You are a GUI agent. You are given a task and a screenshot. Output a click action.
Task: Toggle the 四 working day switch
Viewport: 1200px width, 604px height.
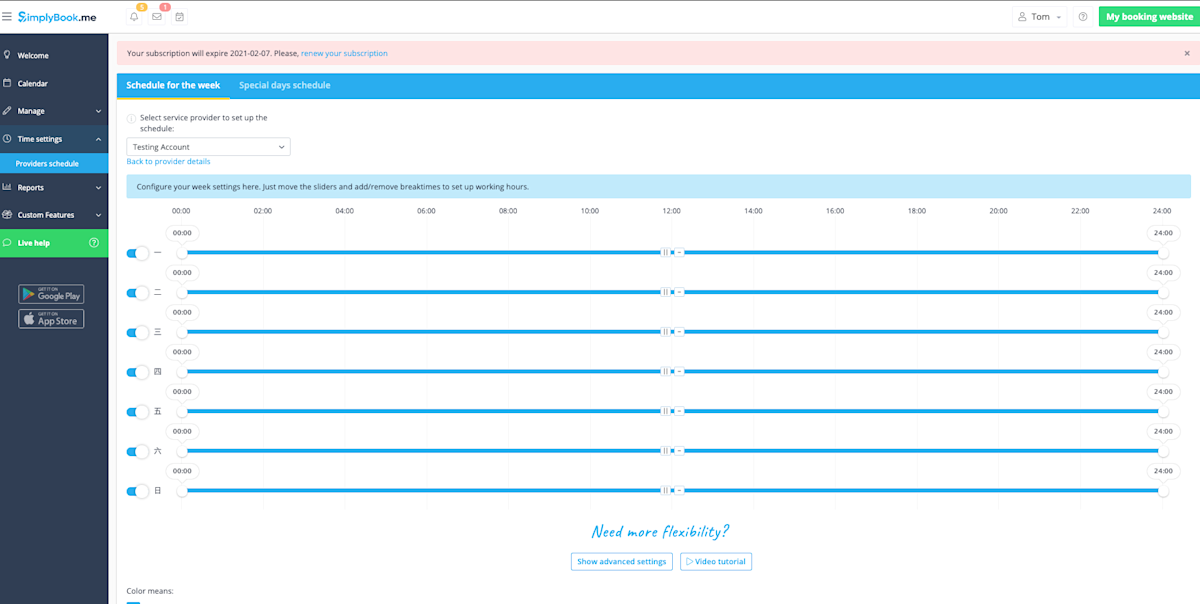point(138,372)
